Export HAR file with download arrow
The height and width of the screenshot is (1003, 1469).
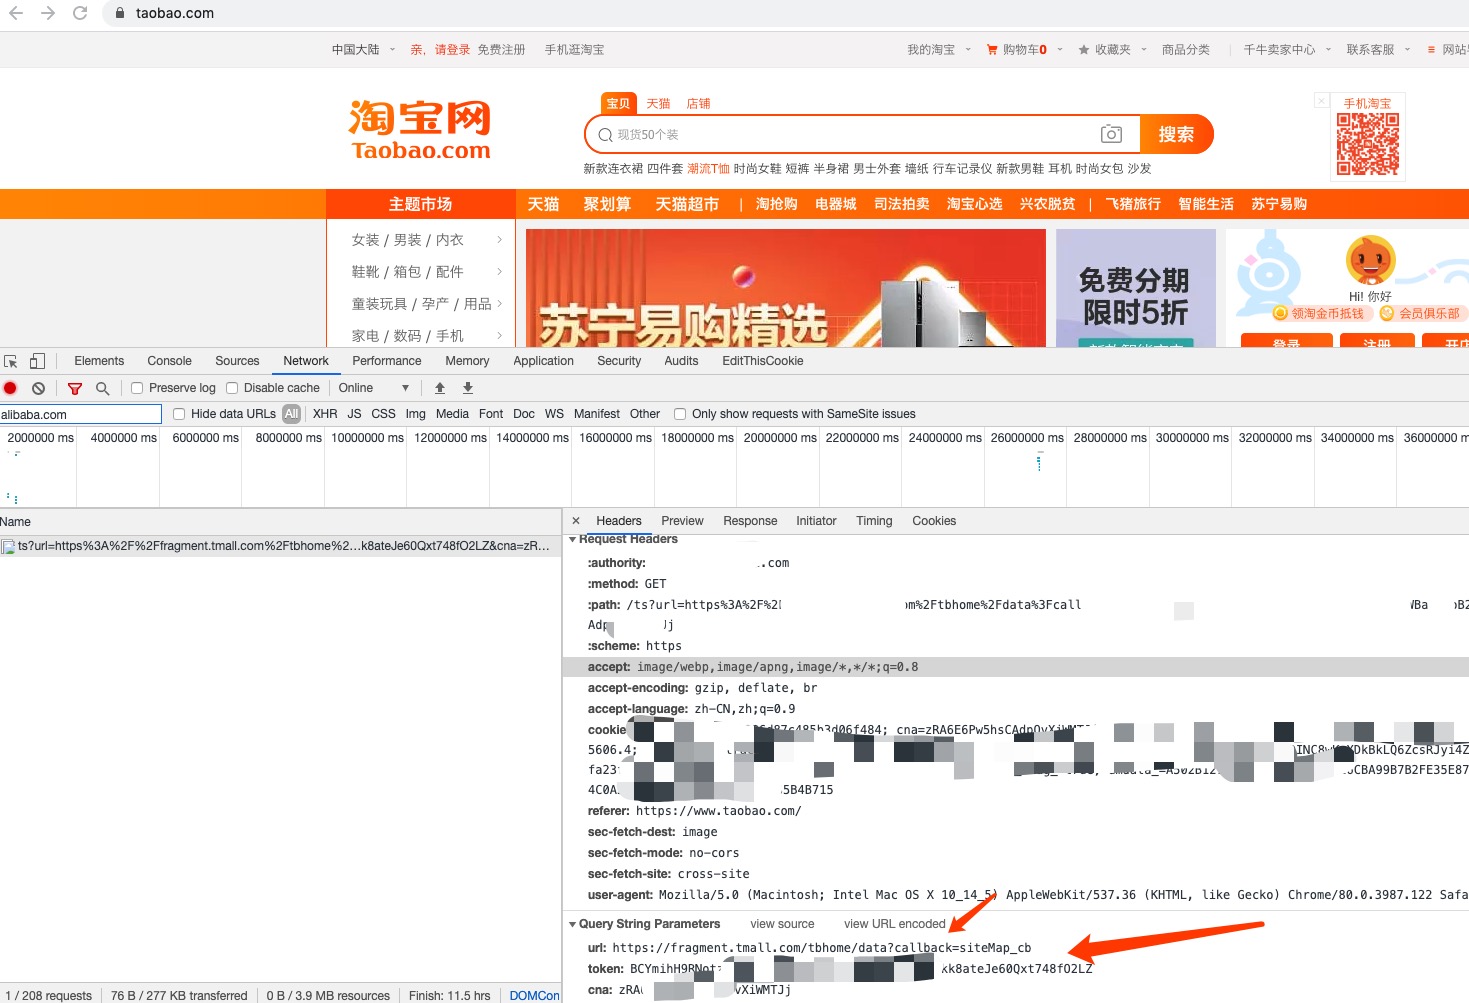[468, 388]
